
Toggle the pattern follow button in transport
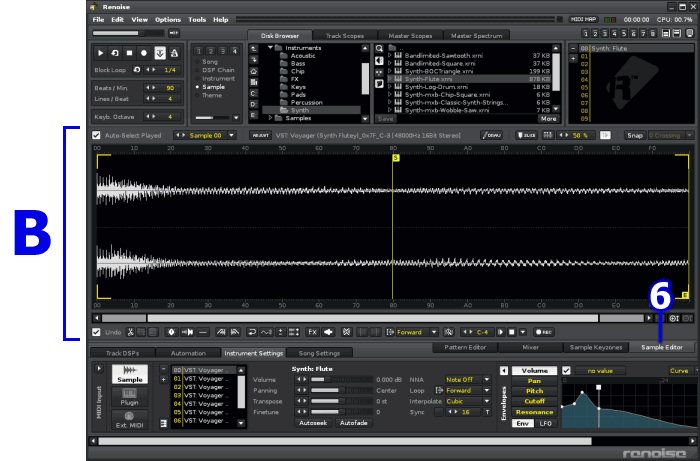160,53
